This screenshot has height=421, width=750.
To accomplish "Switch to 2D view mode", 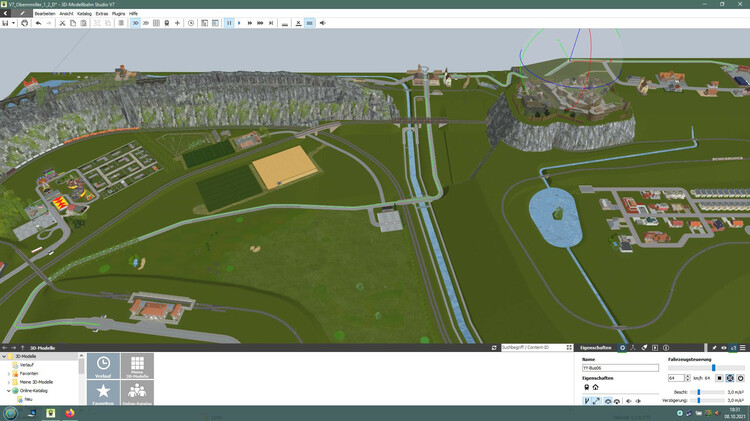I will pyautogui.click(x=146, y=22).
